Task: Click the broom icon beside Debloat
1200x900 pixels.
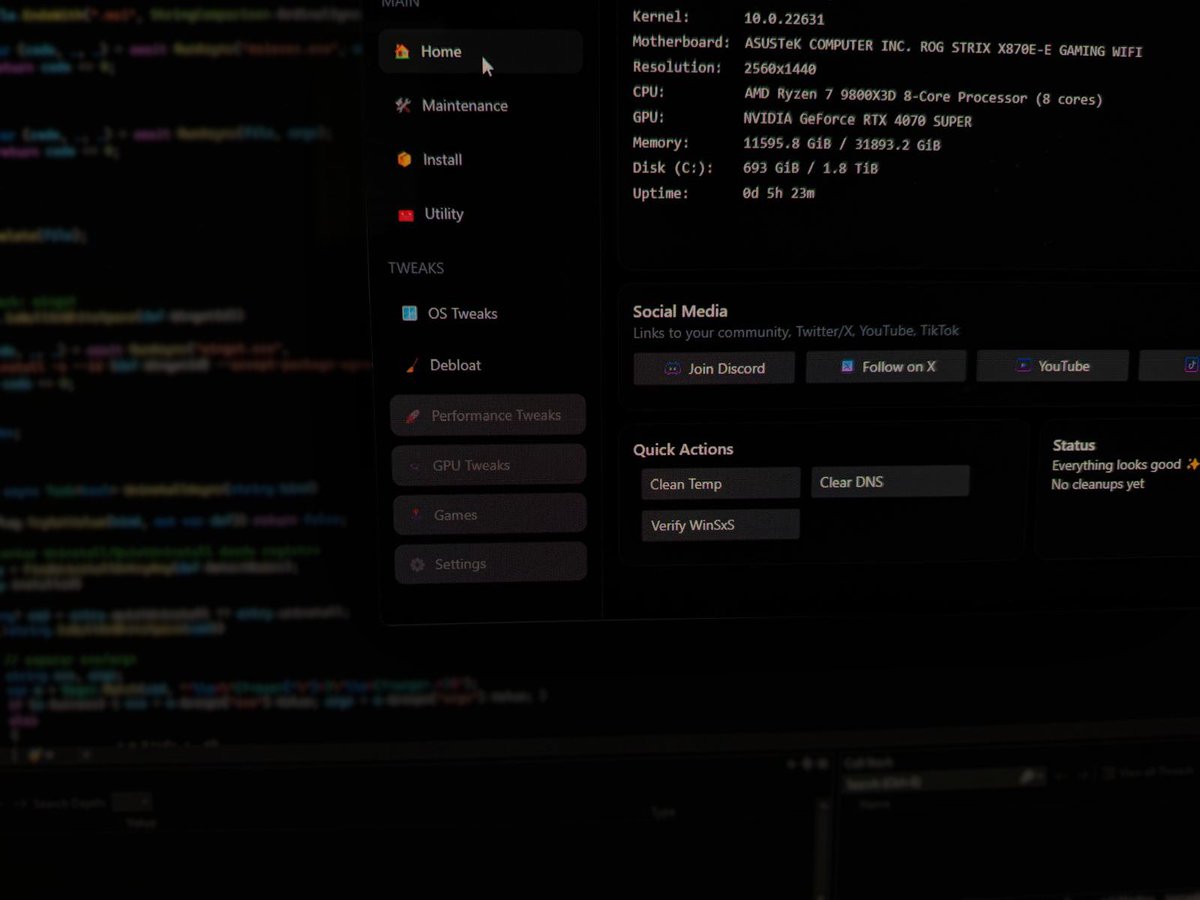Action: click(x=411, y=365)
